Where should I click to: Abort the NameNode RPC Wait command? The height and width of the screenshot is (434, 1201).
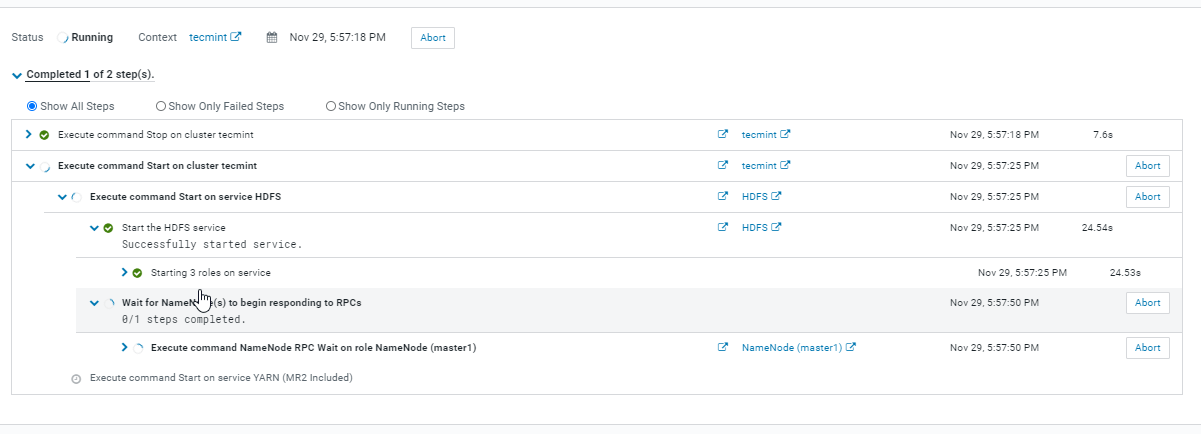click(x=1147, y=348)
